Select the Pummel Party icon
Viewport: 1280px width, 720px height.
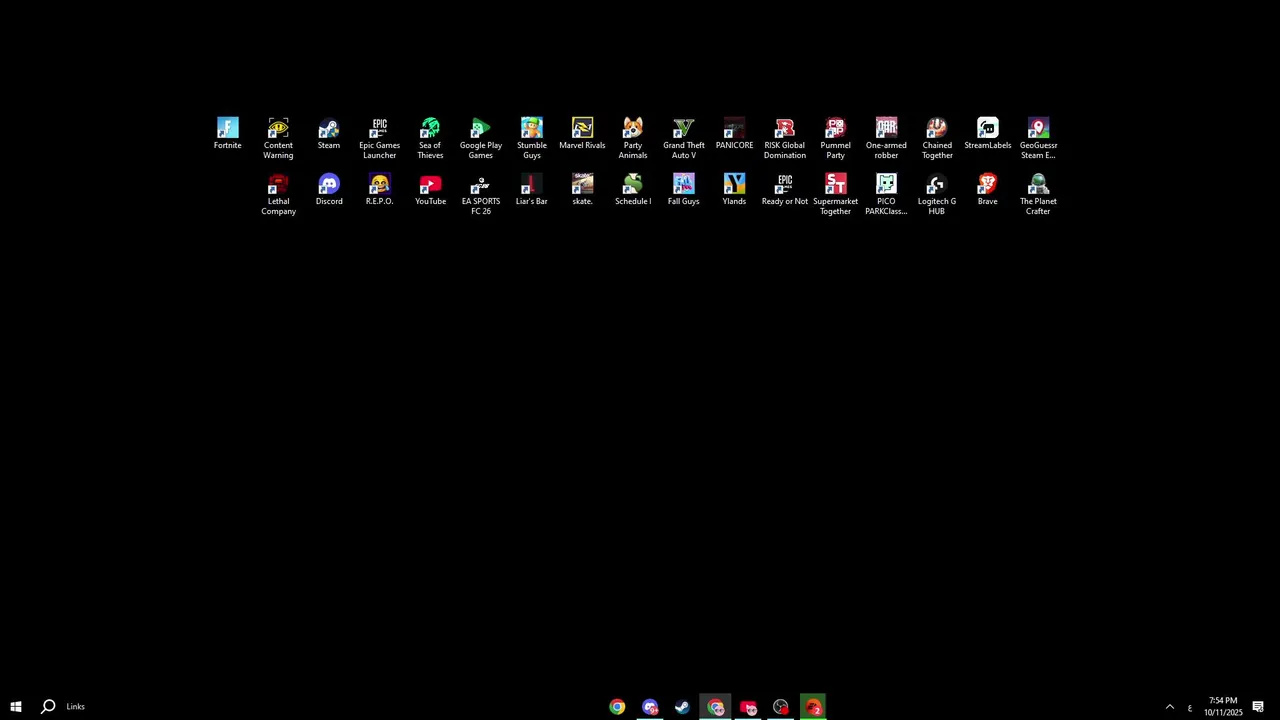[x=835, y=138]
